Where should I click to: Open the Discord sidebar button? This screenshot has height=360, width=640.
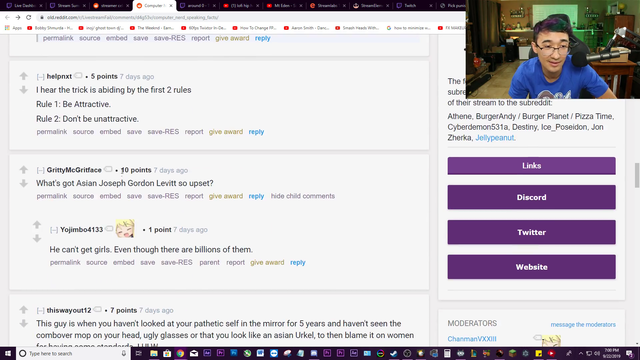click(531, 197)
